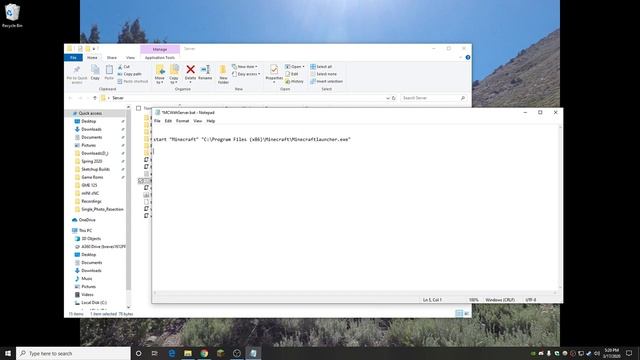Click the Notepad icon on the taskbar

point(253,353)
